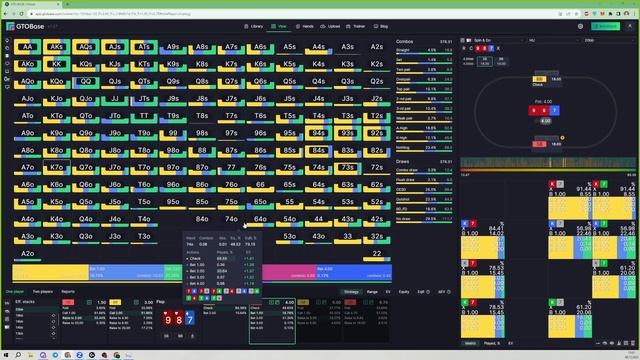The width and height of the screenshot is (640, 360).
Task: Open the user account icon
Action: (x=630, y=26)
